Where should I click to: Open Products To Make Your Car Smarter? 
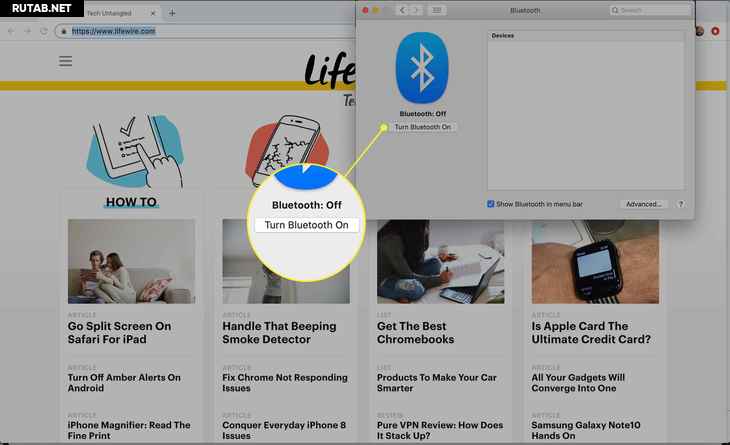coord(437,383)
